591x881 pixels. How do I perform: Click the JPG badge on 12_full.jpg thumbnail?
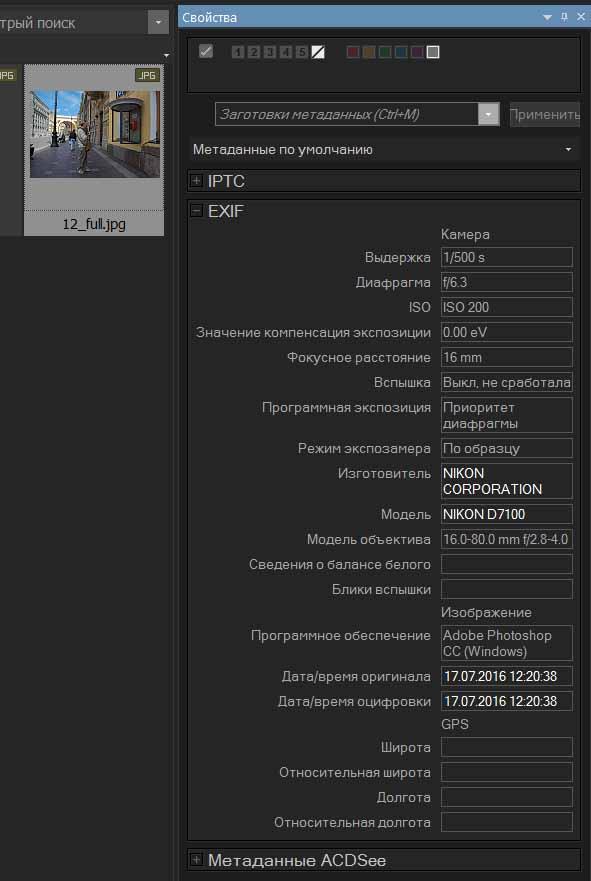[x=147, y=75]
